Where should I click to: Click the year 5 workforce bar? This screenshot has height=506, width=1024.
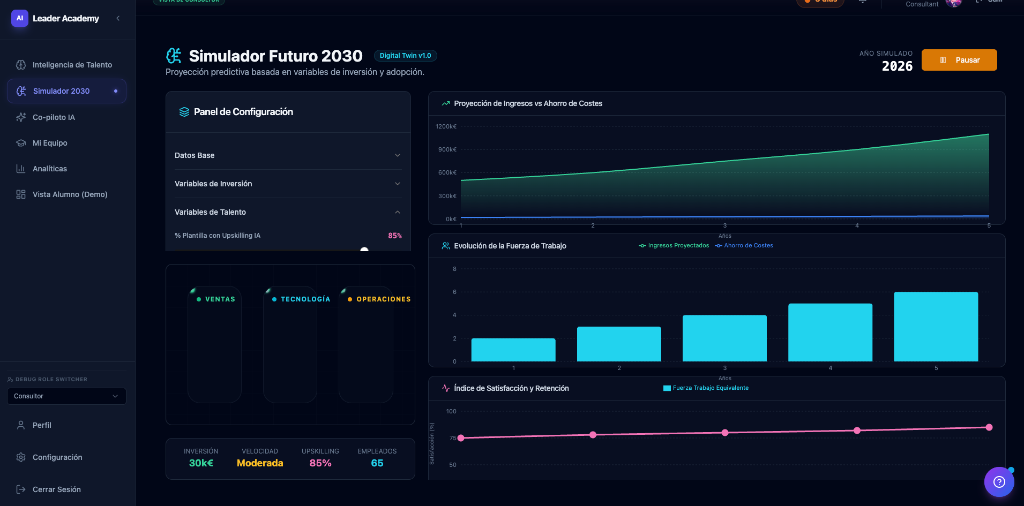(936, 326)
